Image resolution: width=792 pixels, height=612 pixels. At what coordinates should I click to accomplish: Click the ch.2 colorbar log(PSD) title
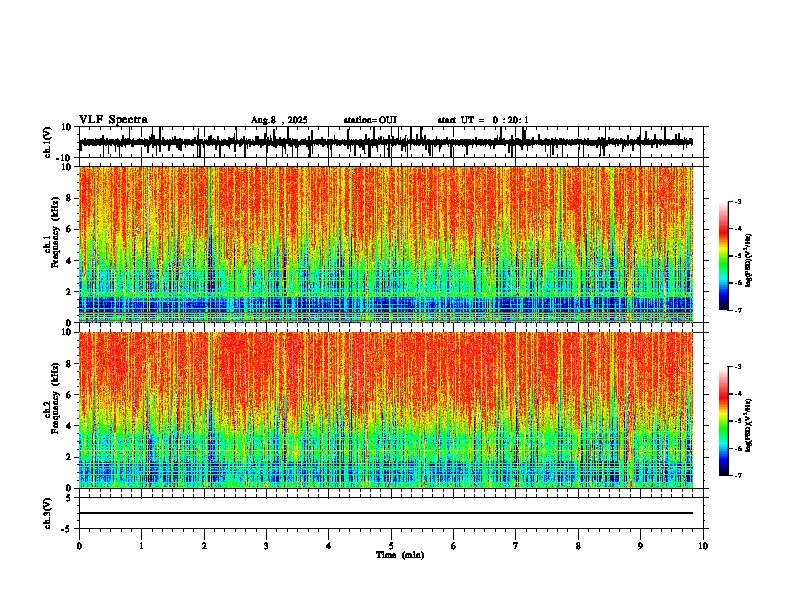point(749,425)
